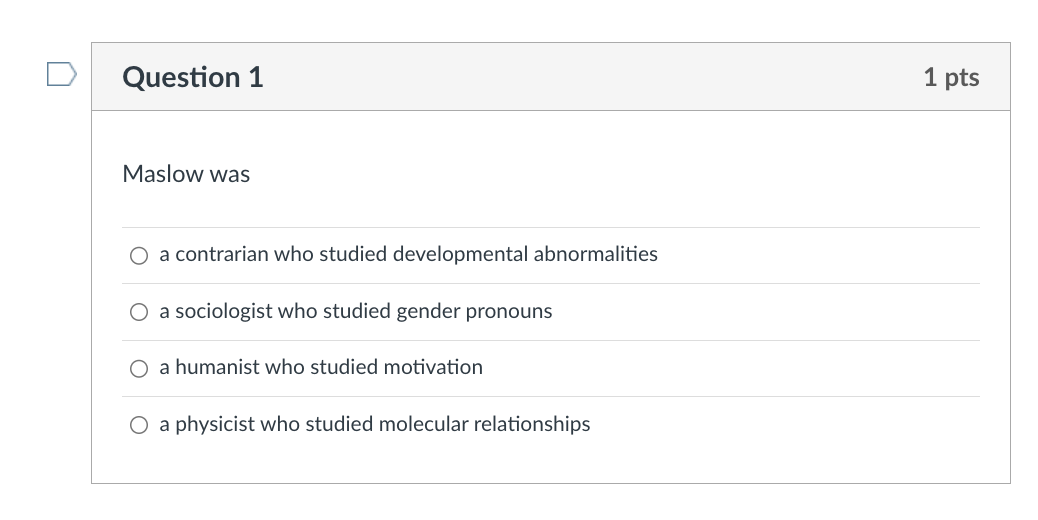The width and height of the screenshot is (1038, 520).
Task: Click the word "abnormalities" in the first answer
Action: 596,254
